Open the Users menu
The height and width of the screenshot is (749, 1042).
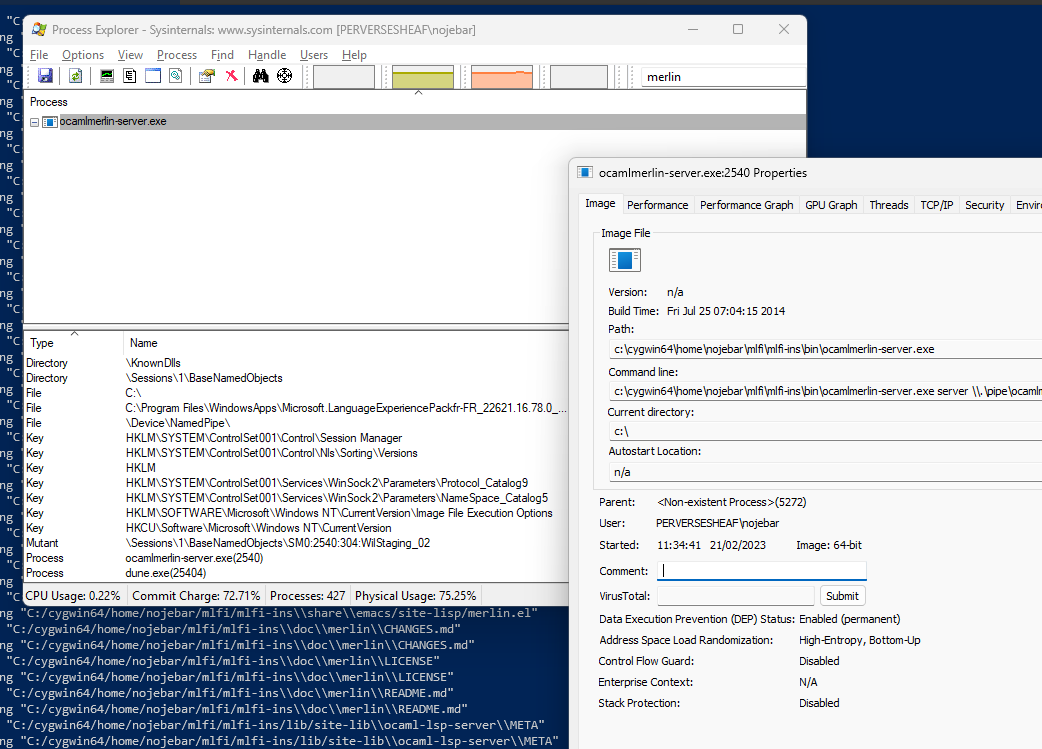314,54
